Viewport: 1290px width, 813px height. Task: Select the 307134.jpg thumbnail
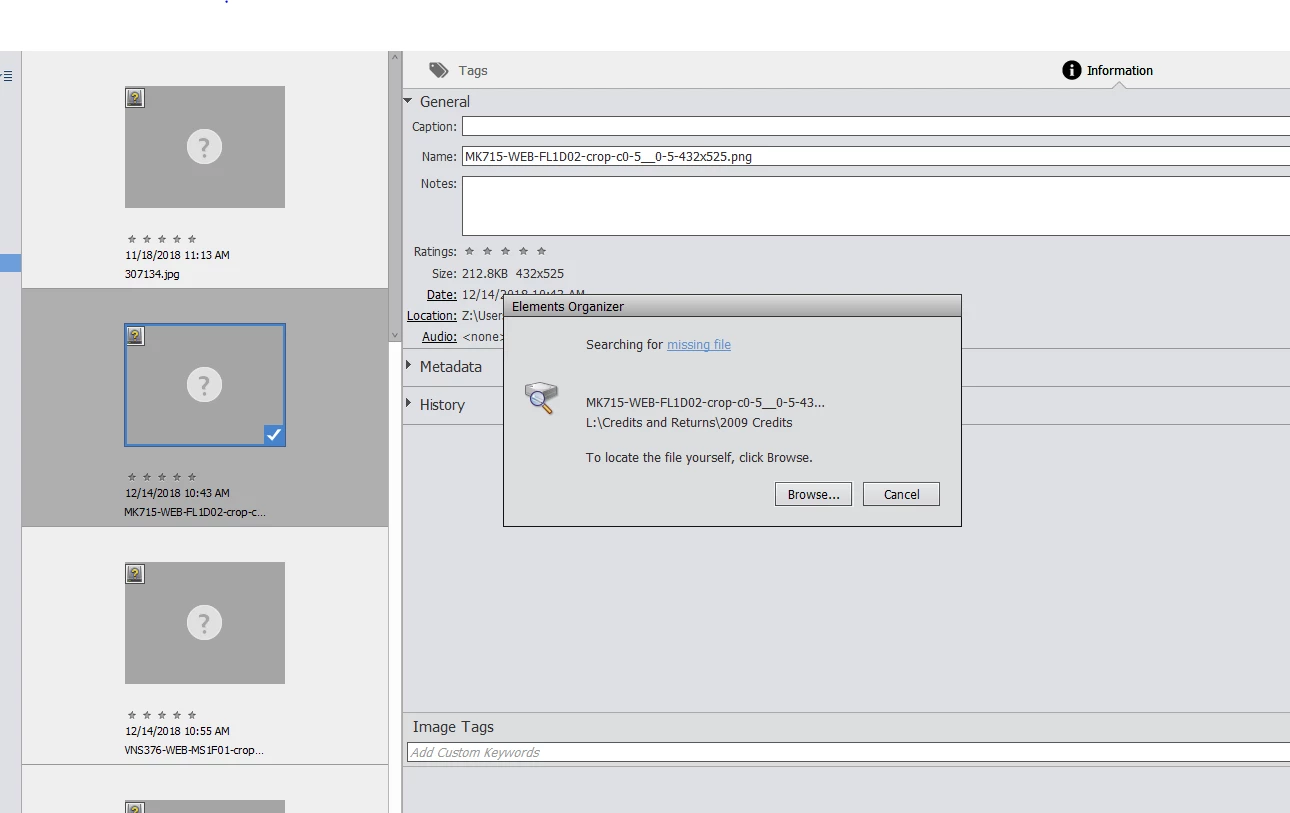click(205, 147)
